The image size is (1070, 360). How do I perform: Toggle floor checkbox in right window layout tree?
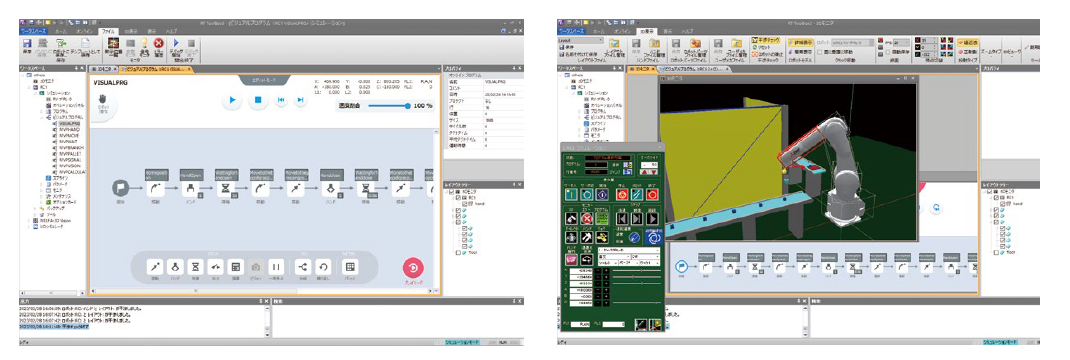pos(997,253)
